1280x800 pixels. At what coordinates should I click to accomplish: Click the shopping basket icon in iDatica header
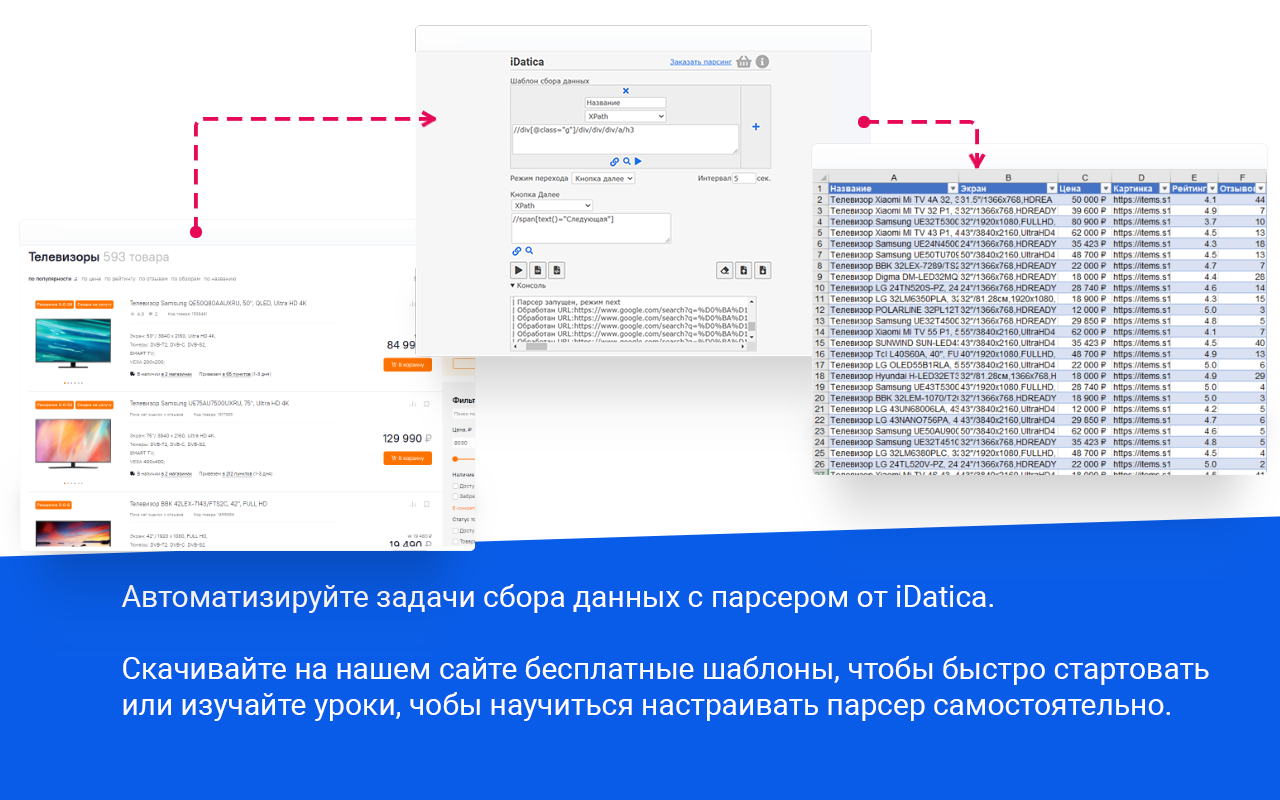pyautogui.click(x=743, y=62)
